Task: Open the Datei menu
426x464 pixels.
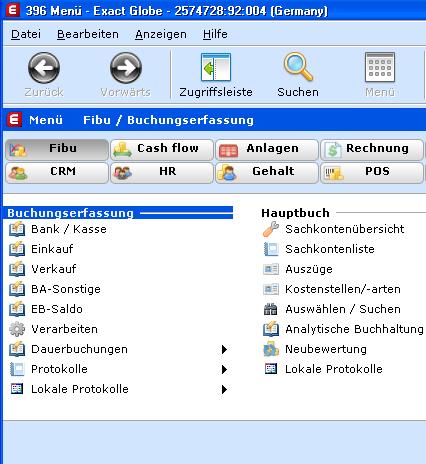Action: tap(26, 34)
